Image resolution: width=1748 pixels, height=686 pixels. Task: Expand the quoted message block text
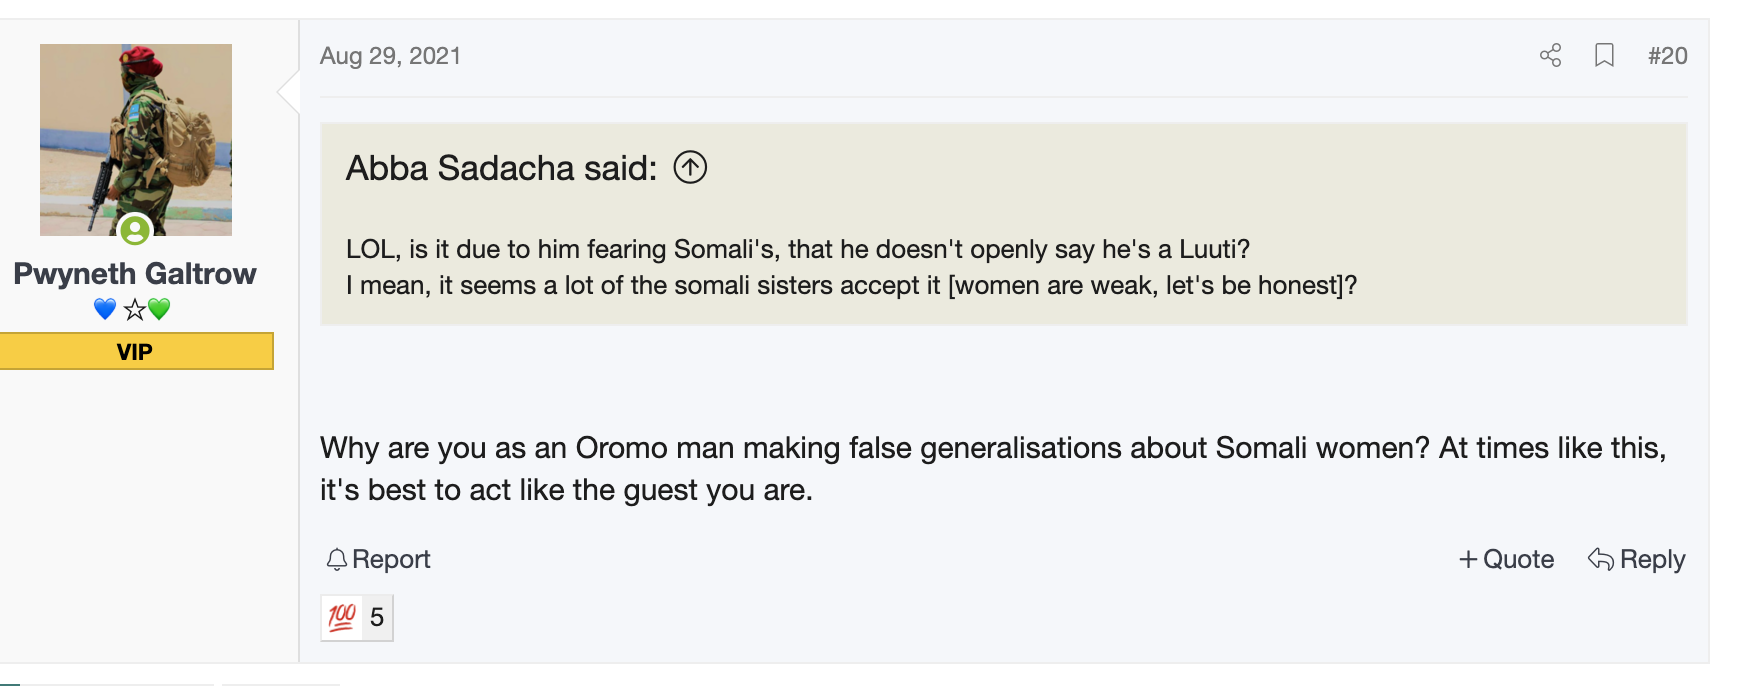click(851, 267)
